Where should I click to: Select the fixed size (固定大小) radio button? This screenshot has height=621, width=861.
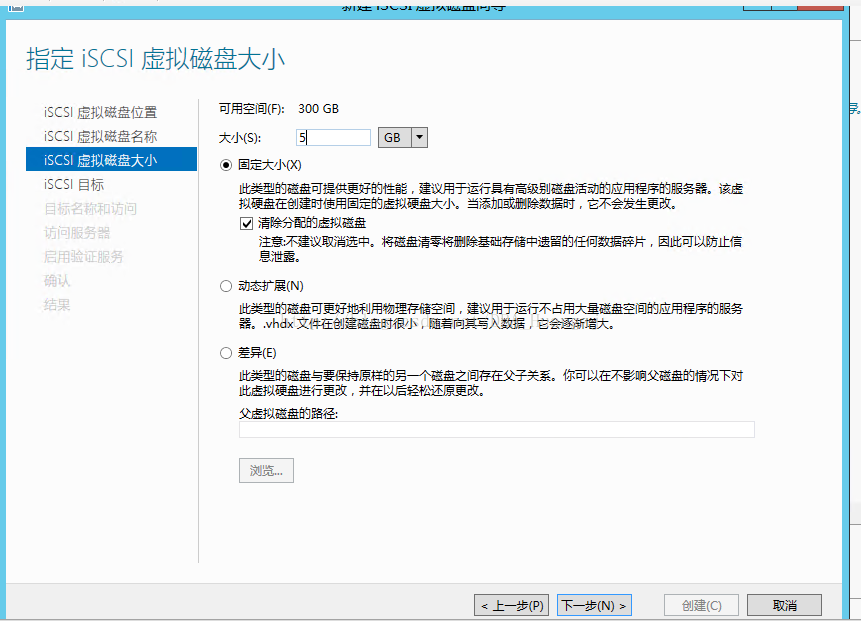226,165
